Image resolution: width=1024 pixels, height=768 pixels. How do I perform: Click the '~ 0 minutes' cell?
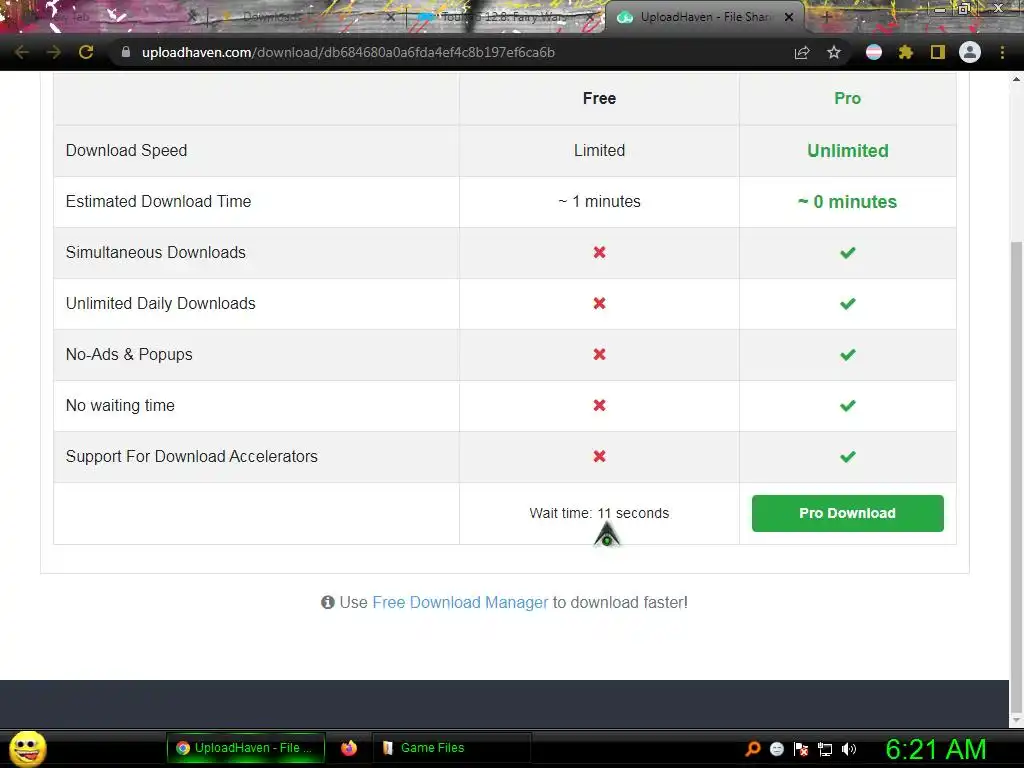[847, 202]
